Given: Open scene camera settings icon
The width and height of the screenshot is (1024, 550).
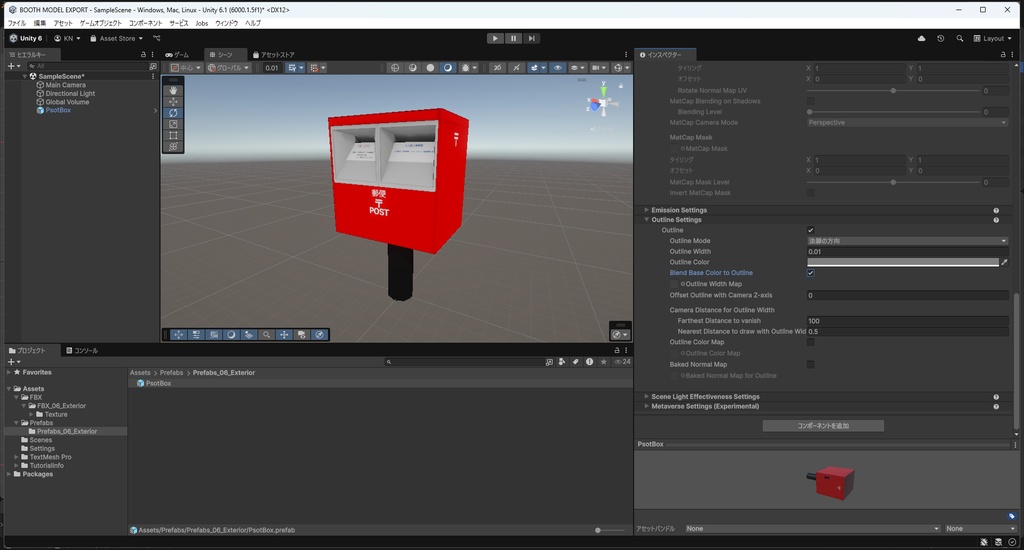Looking at the screenshot, I should click(x=598, y=67).
